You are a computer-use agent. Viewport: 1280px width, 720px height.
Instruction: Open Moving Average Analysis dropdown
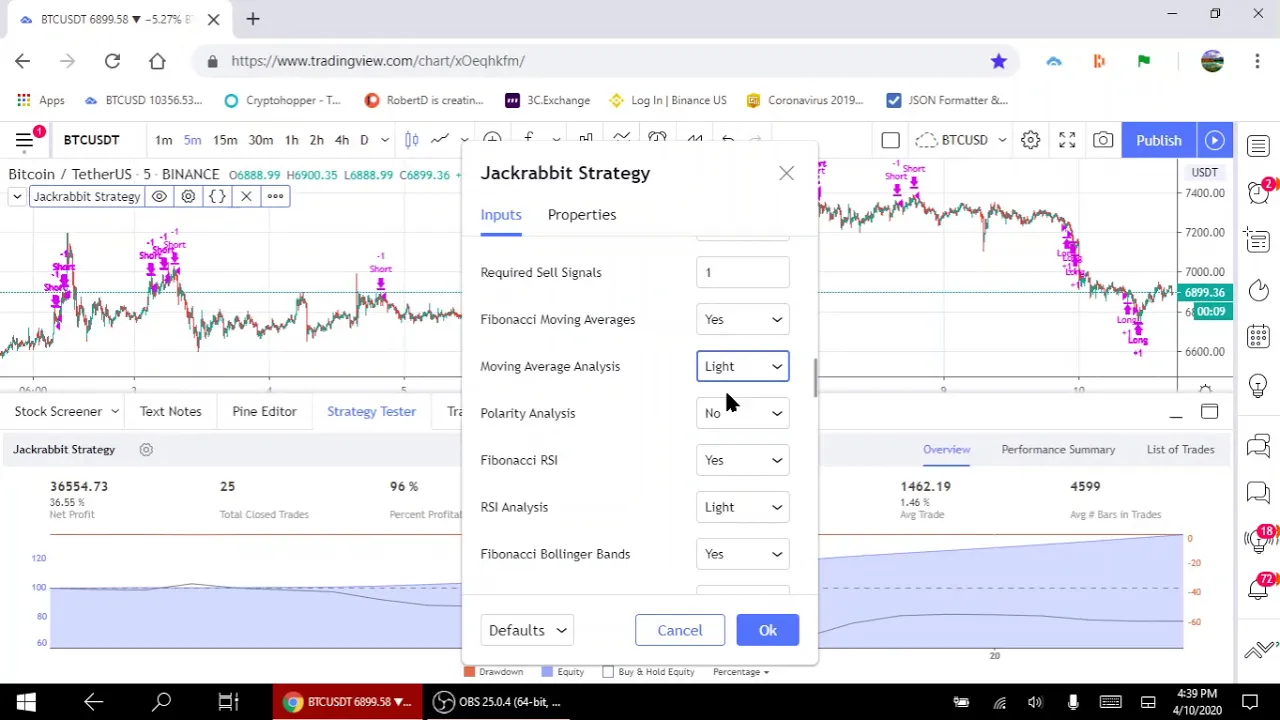click(x=743, y=366)
